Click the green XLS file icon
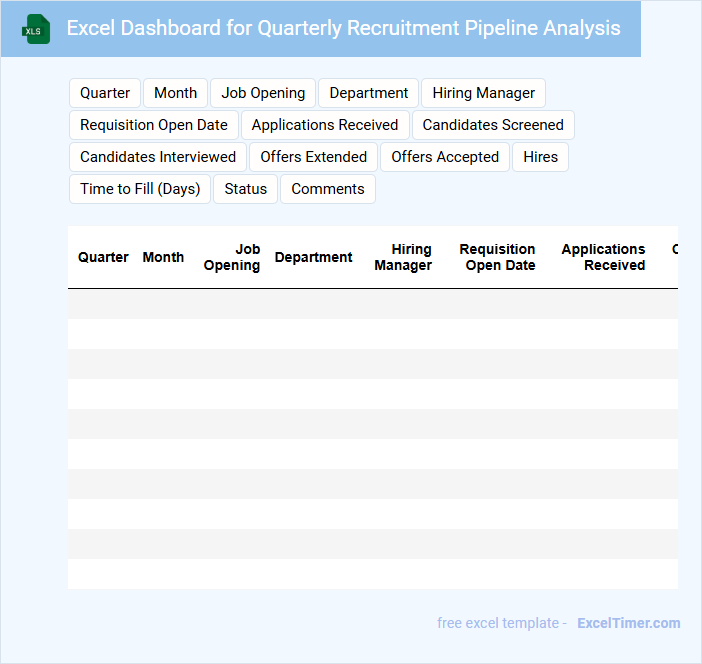Screen dimensions: 702x664 point(36,29)
